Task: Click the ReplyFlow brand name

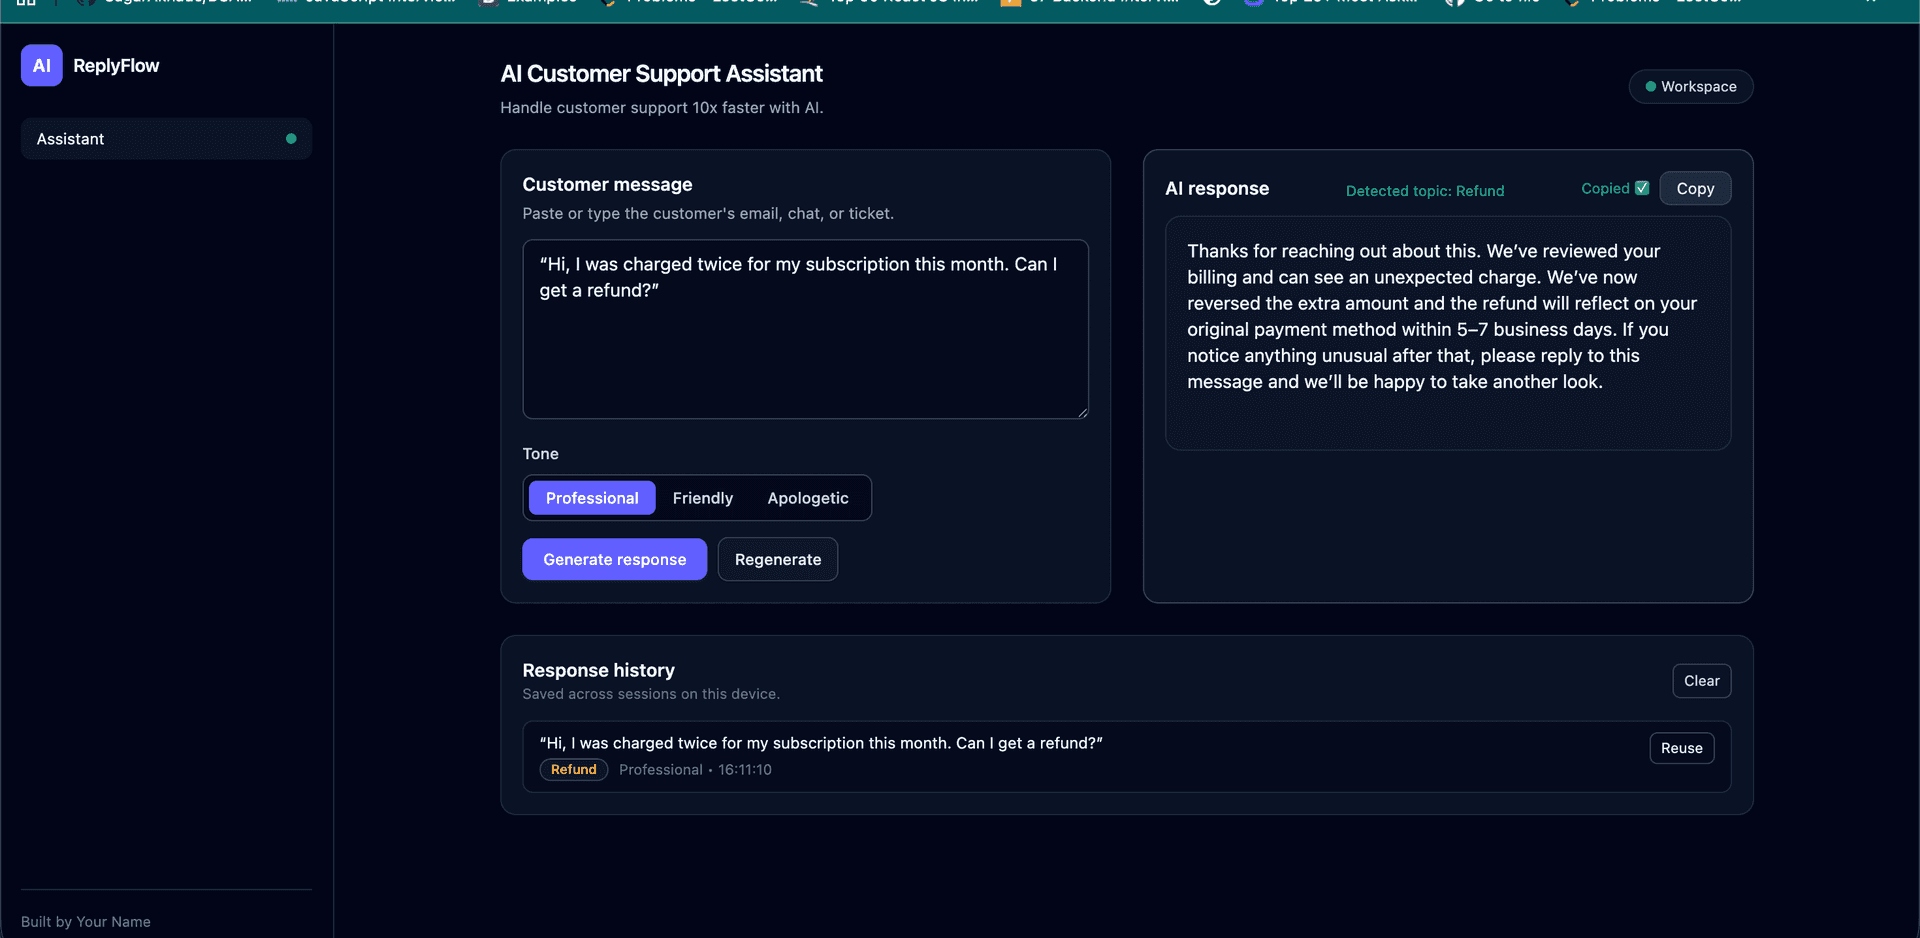Action: tap(116, 66)
